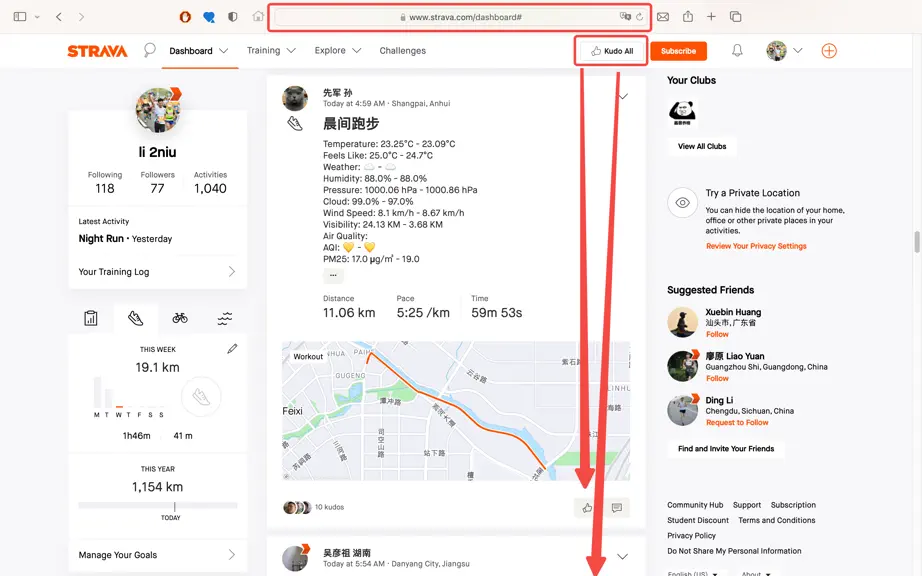The width and height of the screenshot is (922, 576).
Task: Click the run shoe icon on activity
Action: point(295,123)
